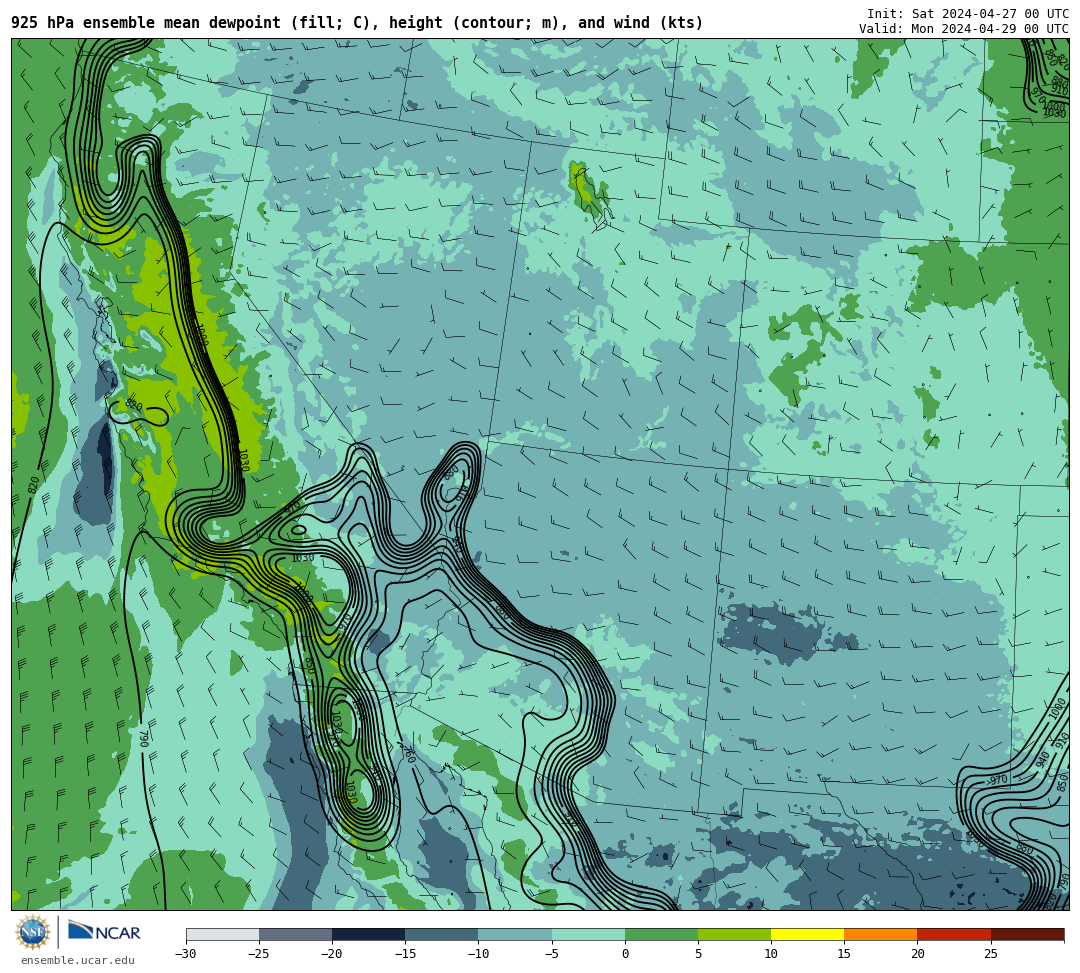Click the -5 to 0 mint swatch
The width and height of the screenshot is (1080, 973).
click(x=588, y=934)
